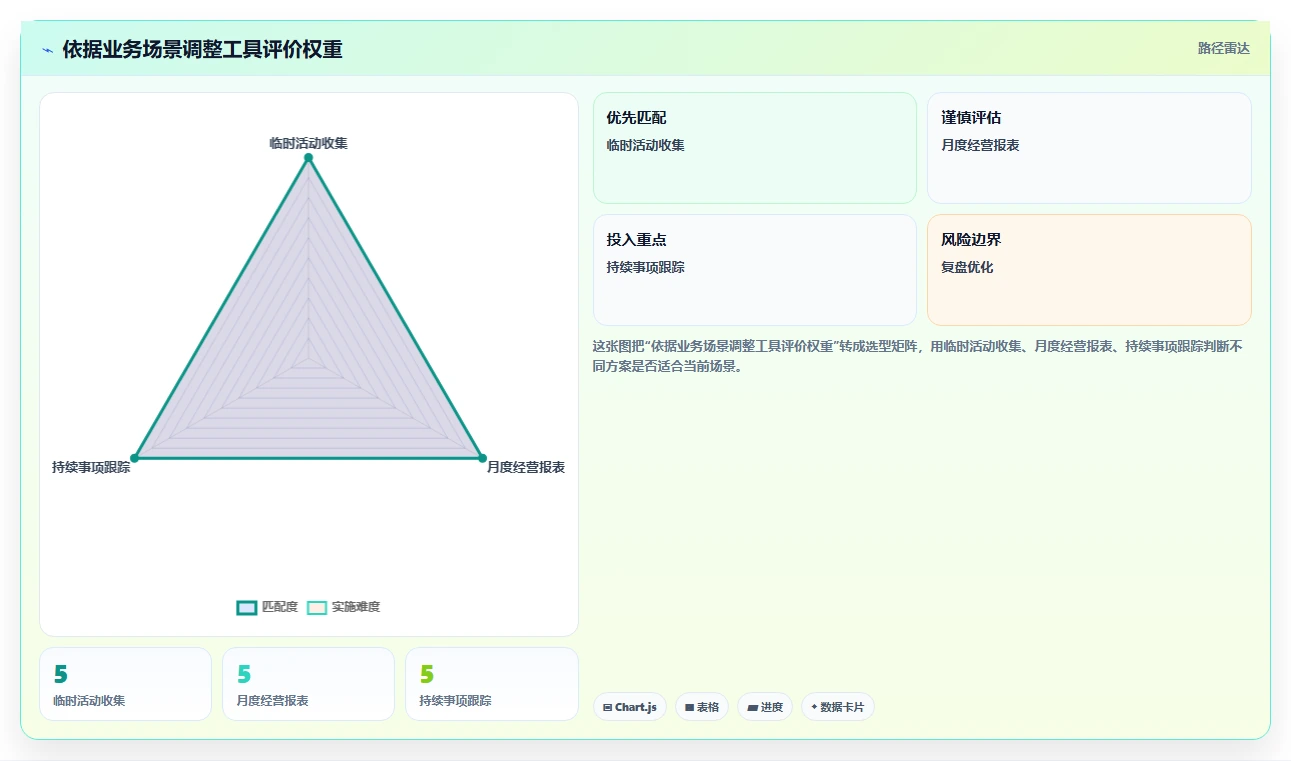Click the description paragraph starting with 这张图把
Screen dimensions: 1291x761
click(x=918, y=356)
